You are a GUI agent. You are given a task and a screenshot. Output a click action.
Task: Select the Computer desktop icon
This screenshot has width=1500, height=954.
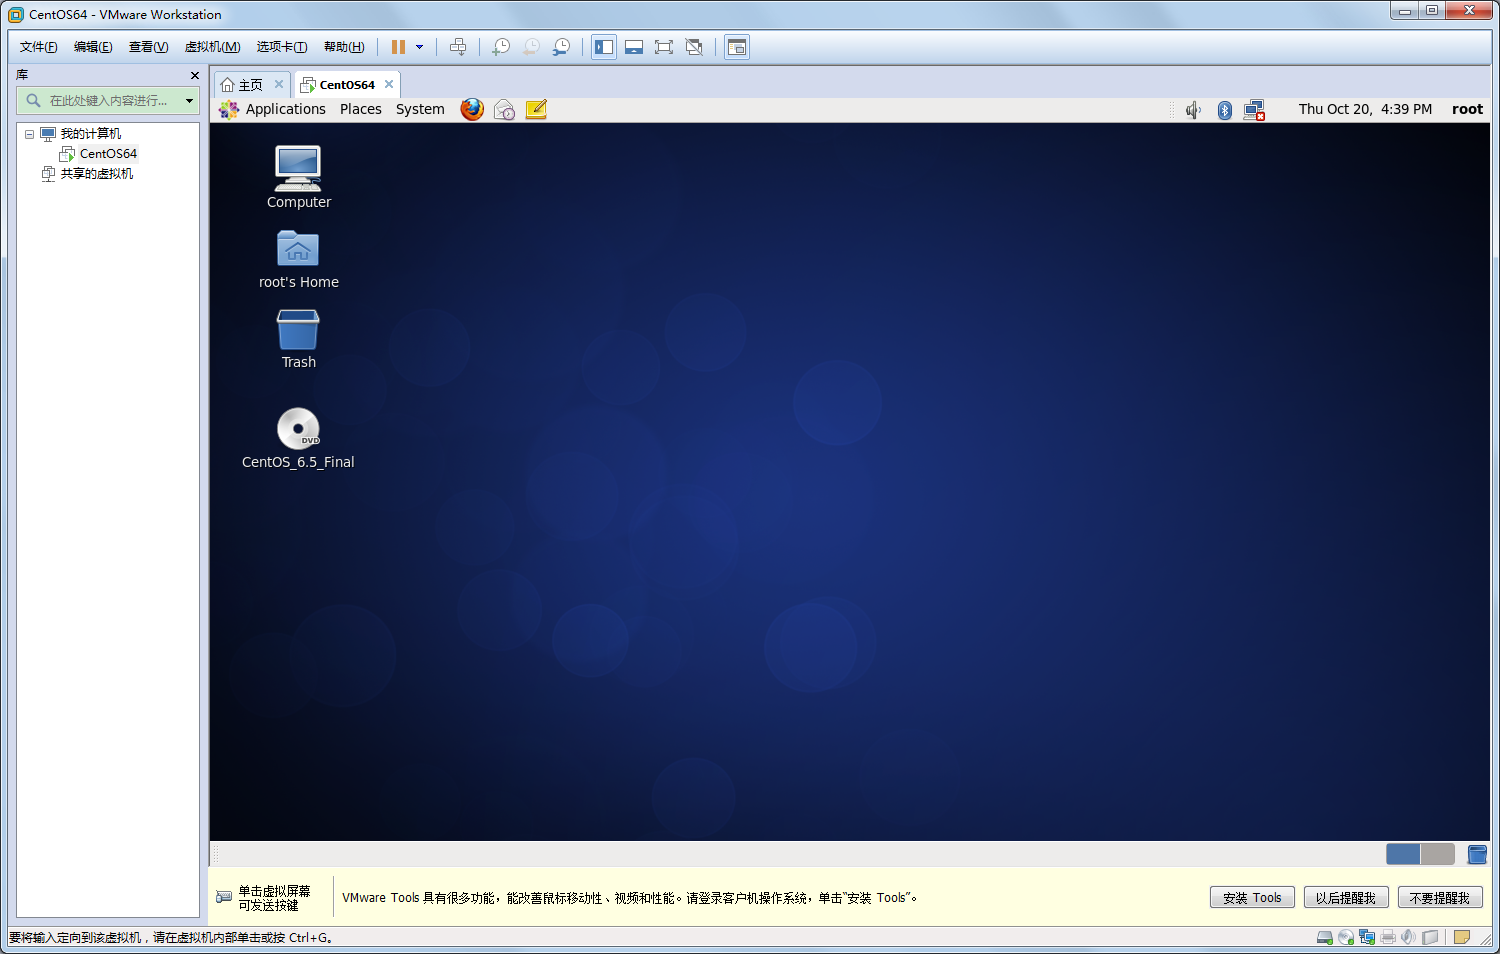click(x=298, y=177)
